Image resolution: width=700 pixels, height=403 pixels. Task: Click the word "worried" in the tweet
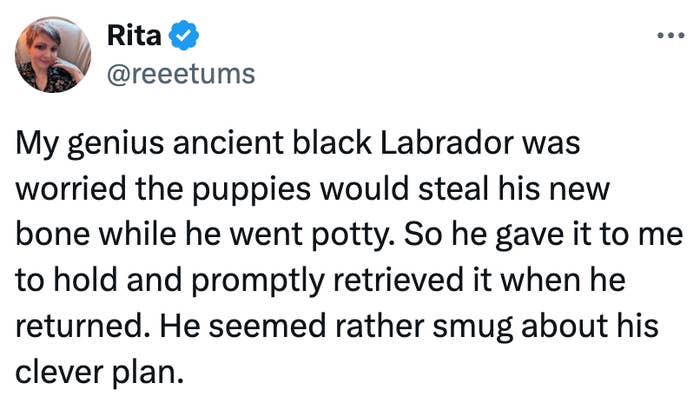click(x=67, y=189)
